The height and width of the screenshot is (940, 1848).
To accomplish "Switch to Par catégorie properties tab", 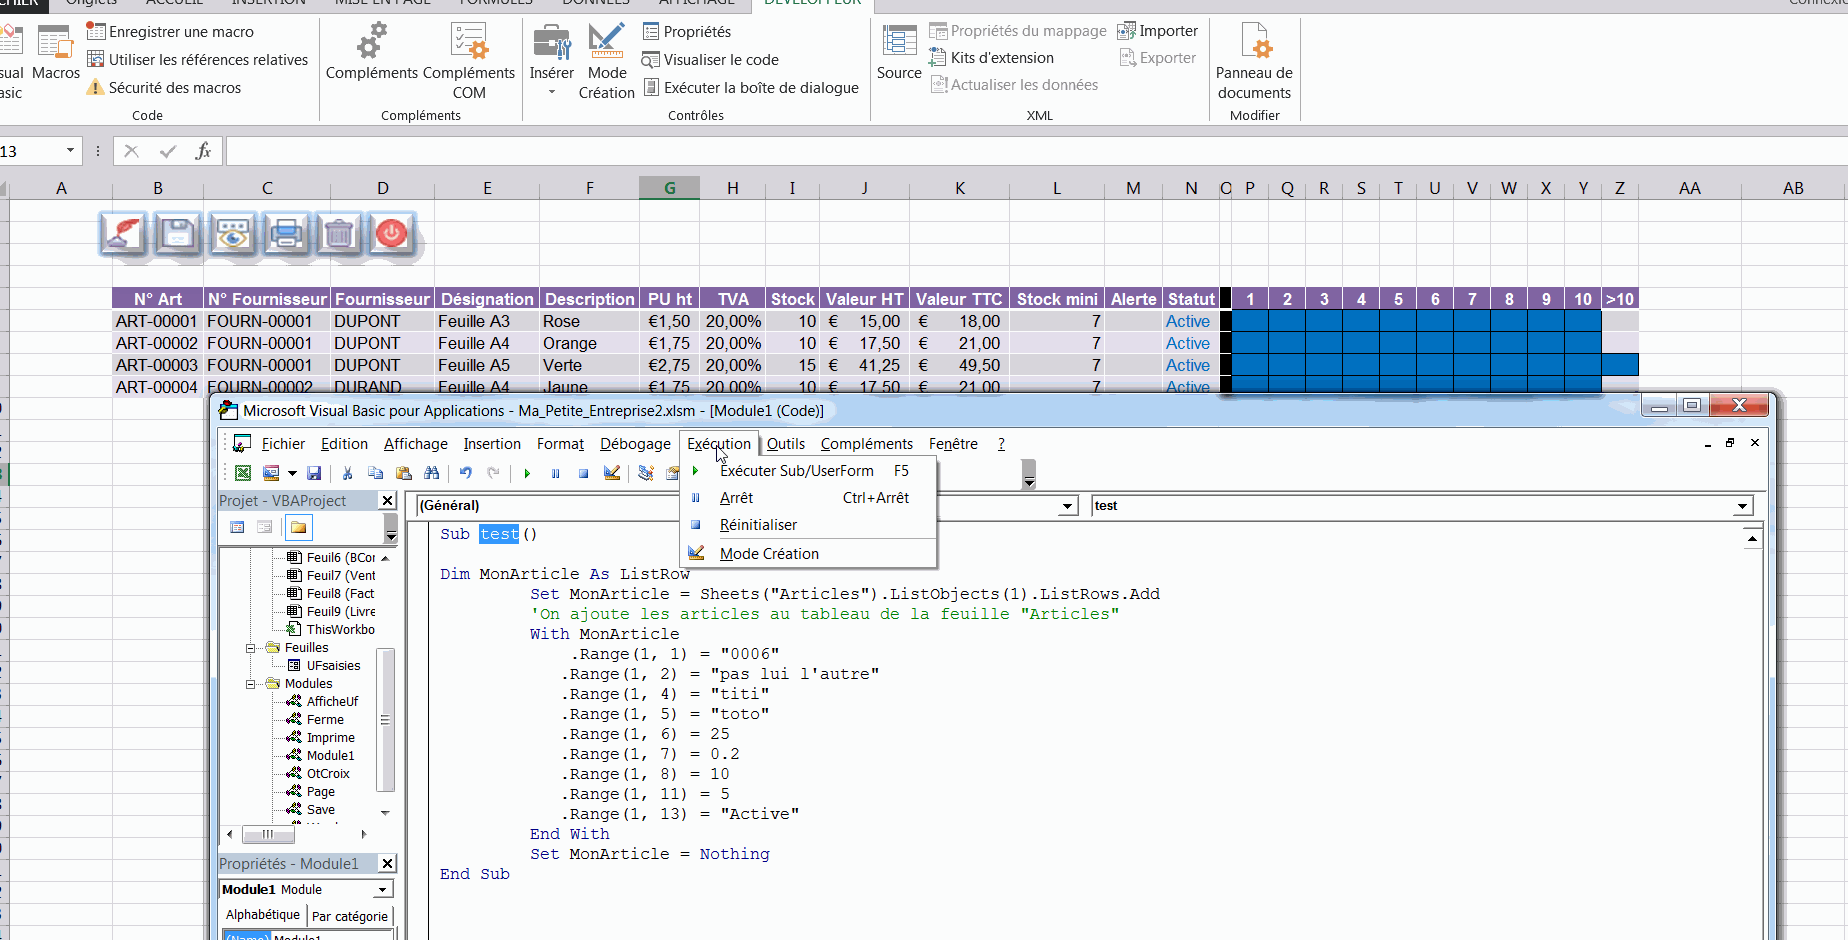I will (349, 916).
